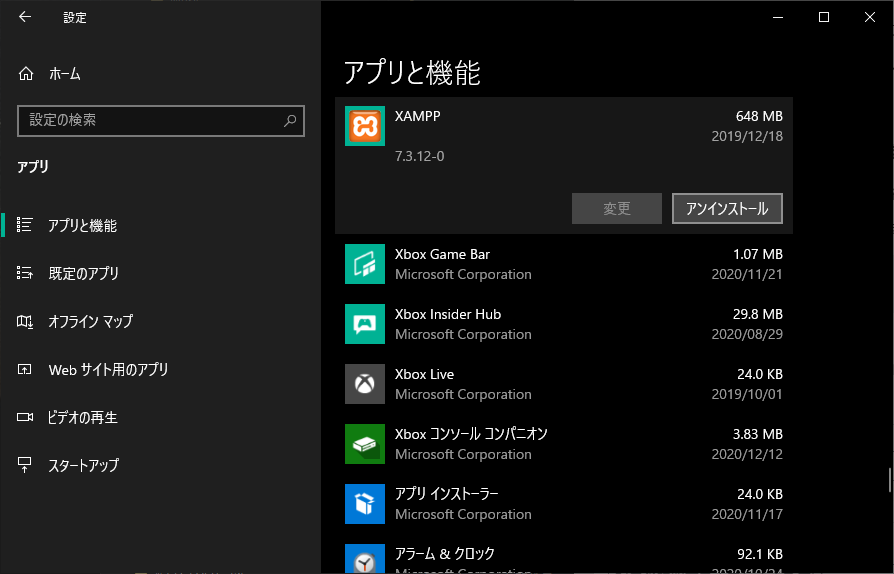Click the Xbox コンソール コンパニオン icon
Image resolution: width=894 pixels, height=574 pixels.
(x=365, y=444)
